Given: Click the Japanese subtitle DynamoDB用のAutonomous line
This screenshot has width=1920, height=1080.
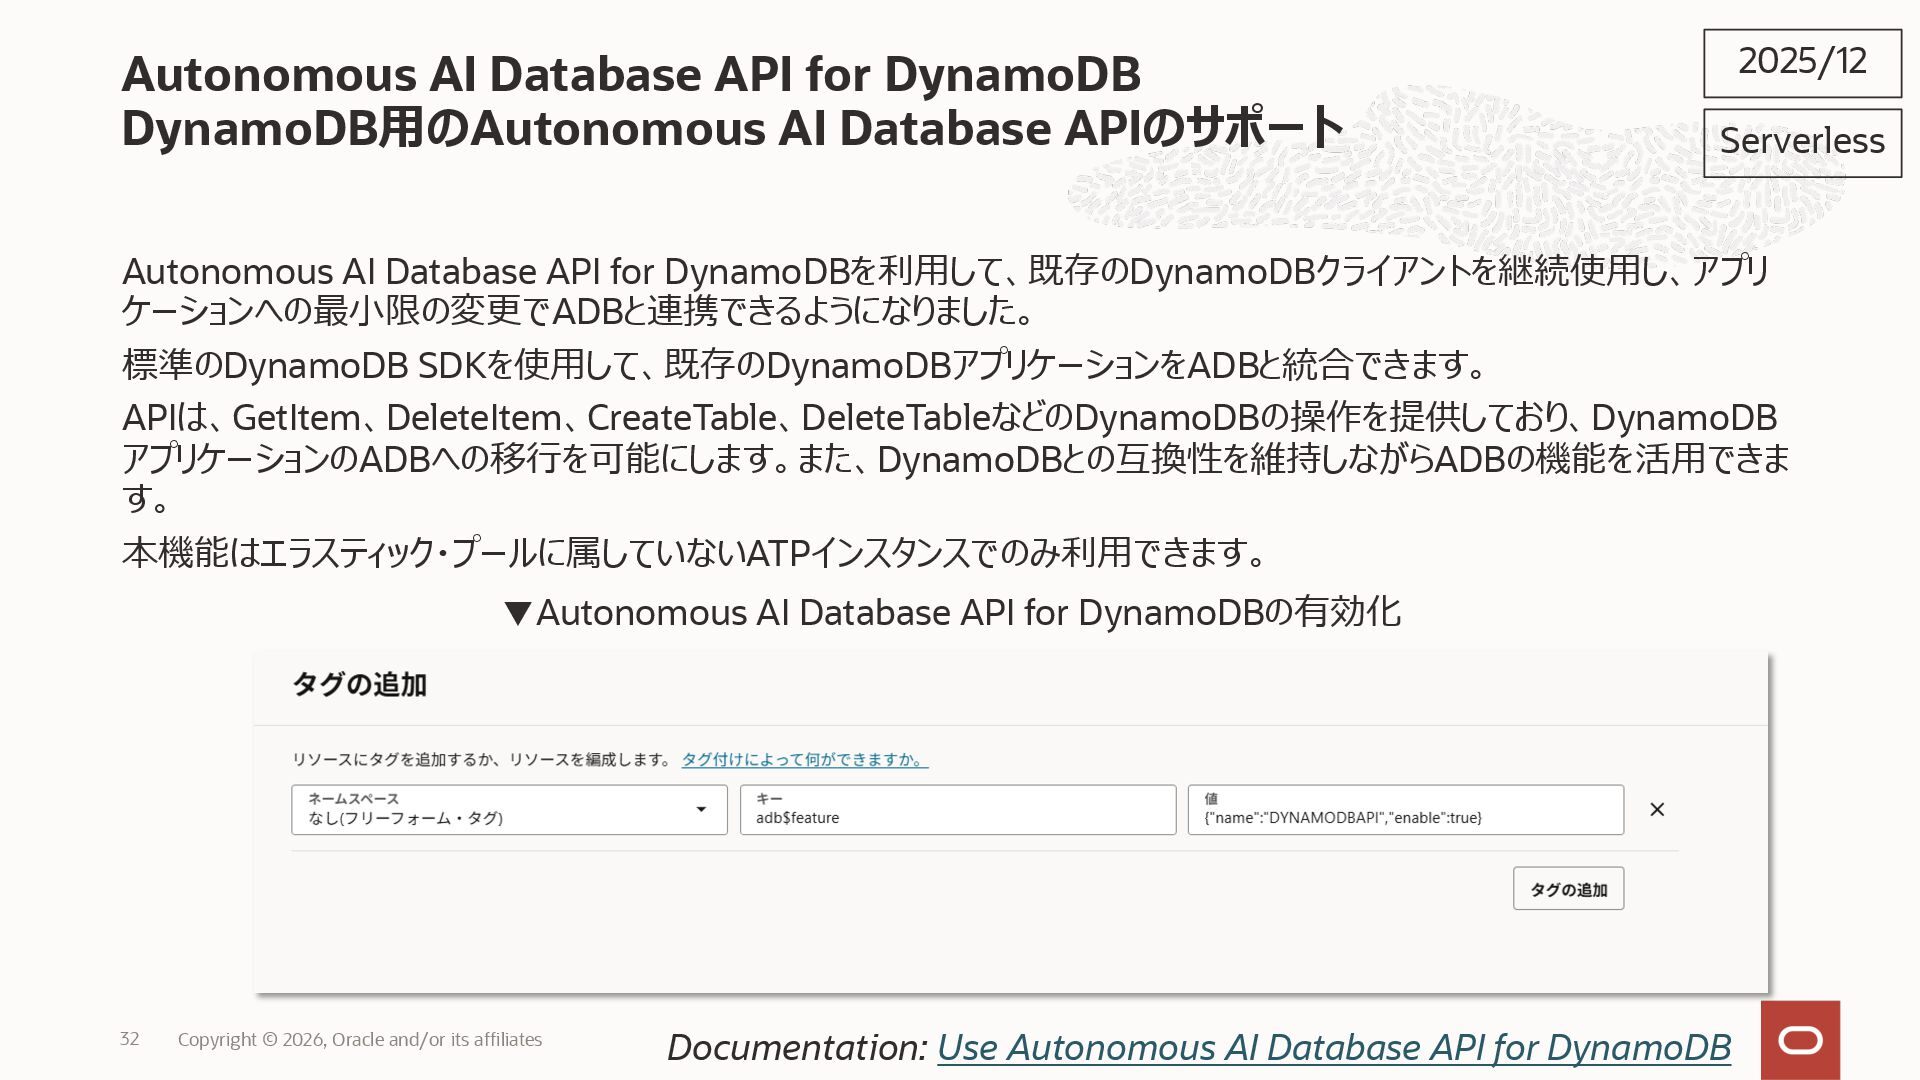Looking at the screenshot, I should coord(732,129).
